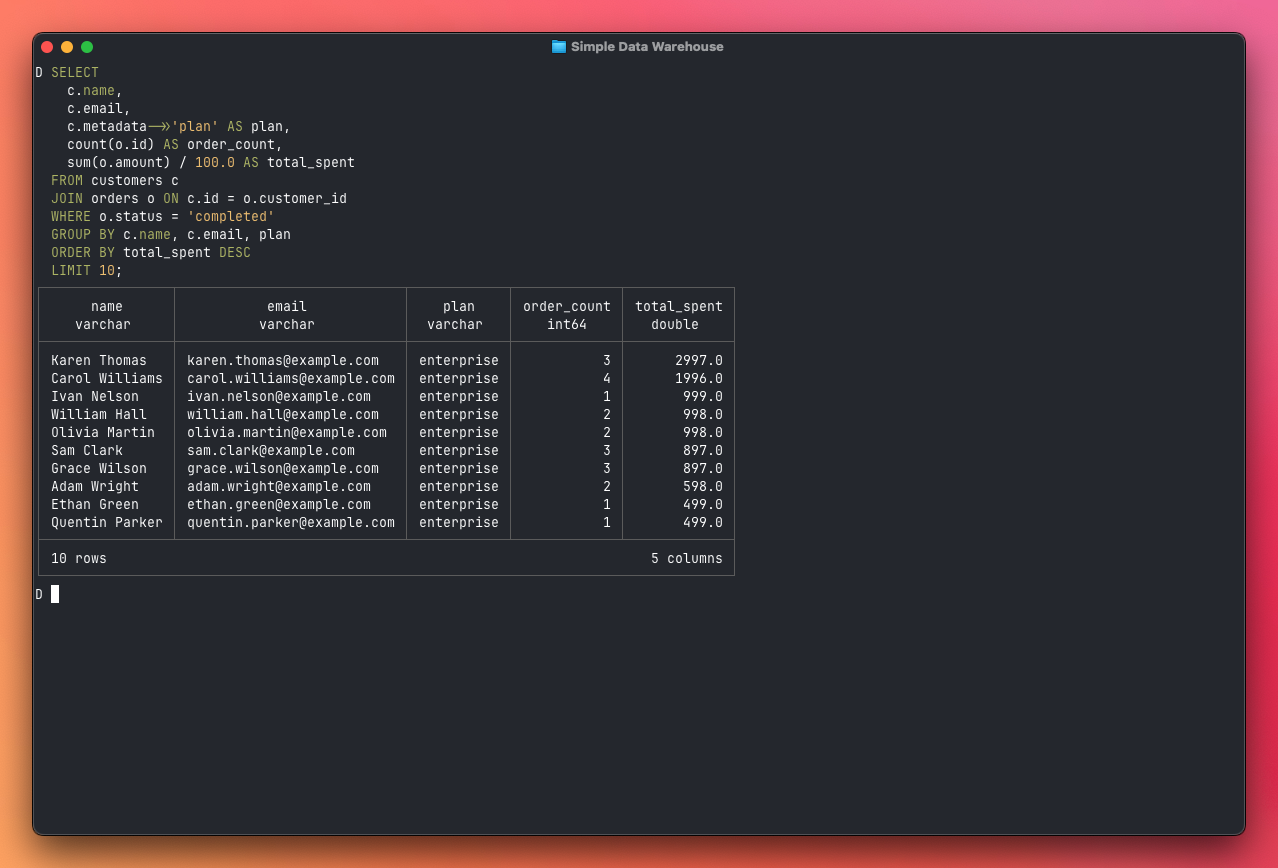
Task: Click the Simple Data Warehouse window title
Action: (647, 47)
